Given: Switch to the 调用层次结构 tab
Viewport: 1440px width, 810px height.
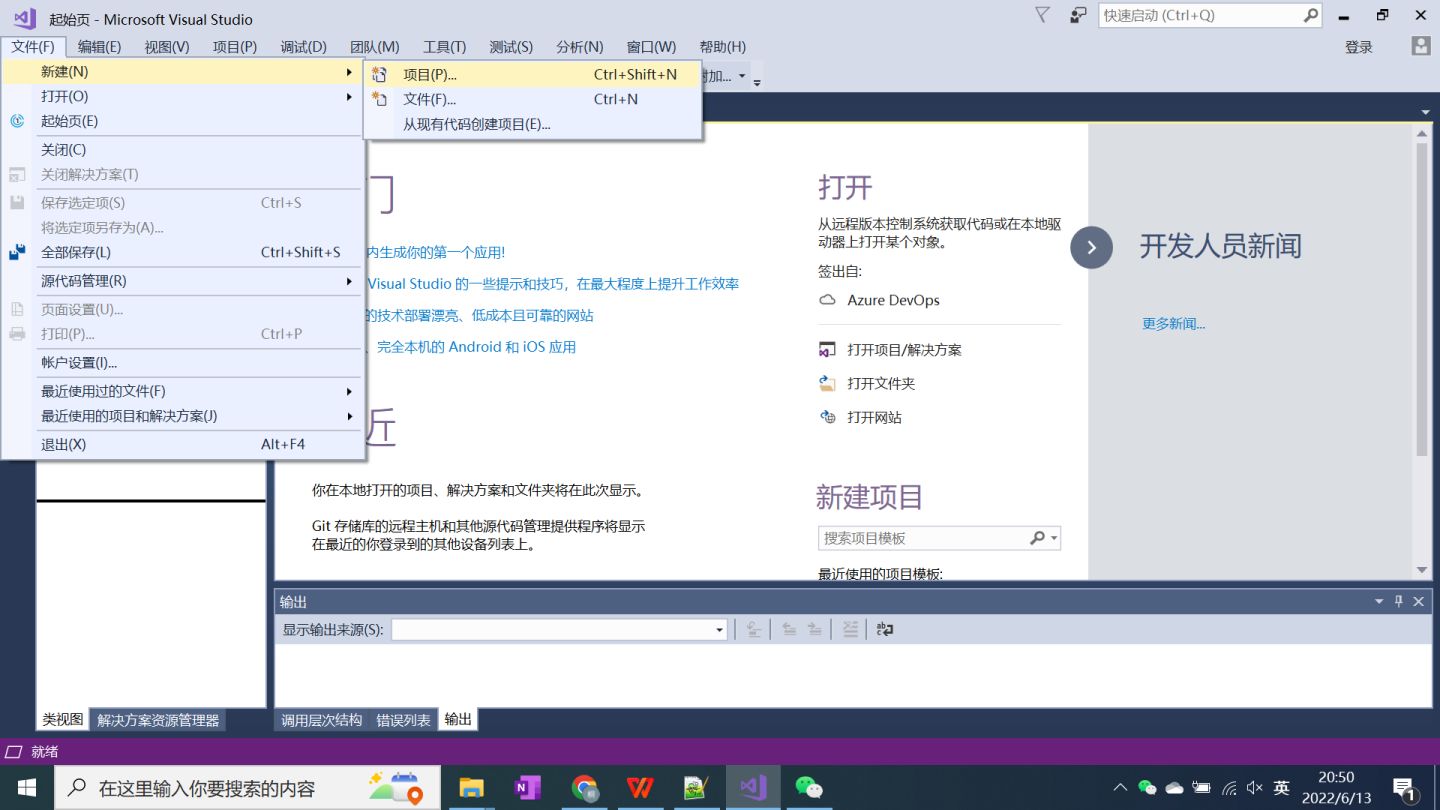Looking at the screenshot, I should pos(321,720).
